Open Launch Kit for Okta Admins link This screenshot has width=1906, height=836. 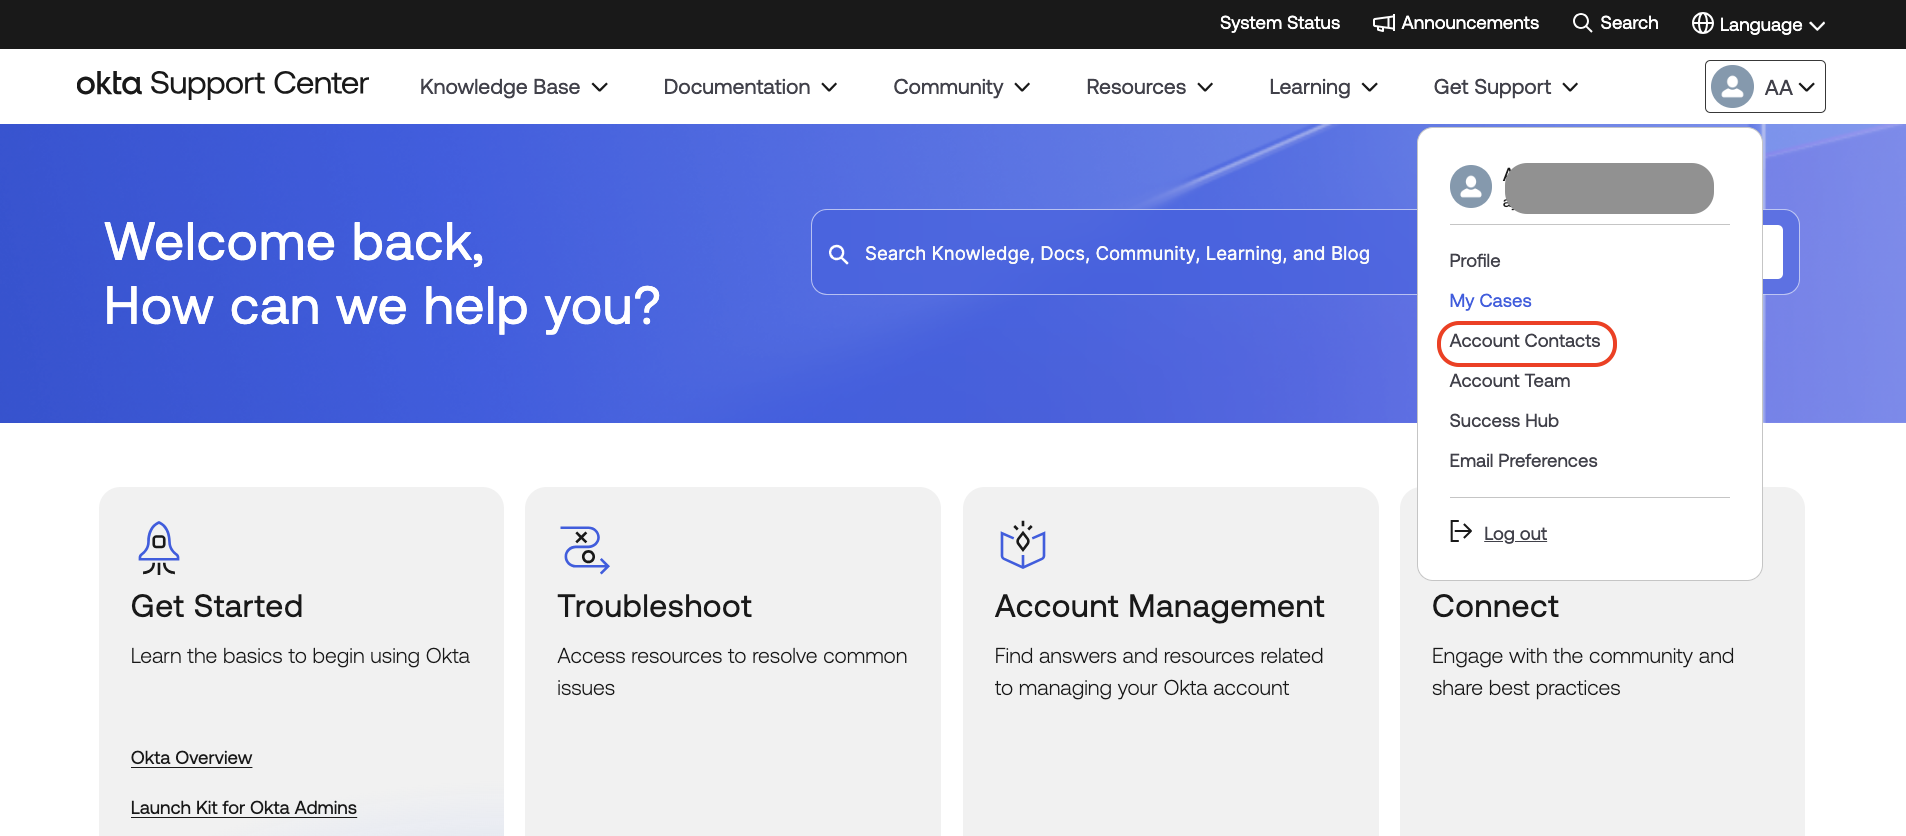(x=244, y=808)
